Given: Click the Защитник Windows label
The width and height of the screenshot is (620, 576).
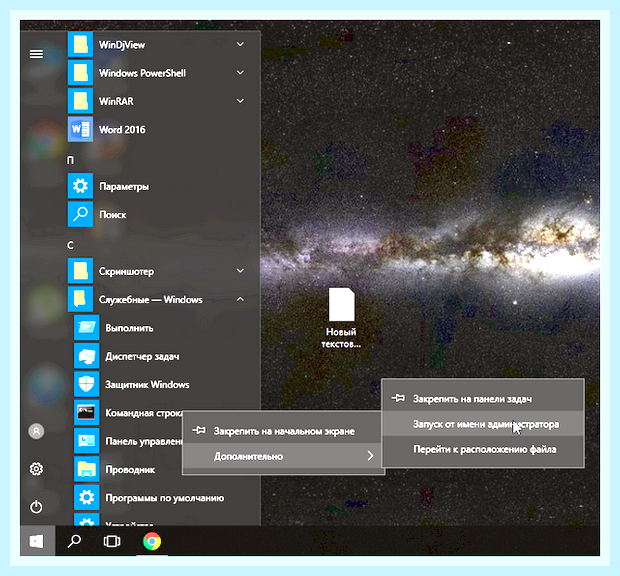Looking at the screenshot, I should point(147,385).
